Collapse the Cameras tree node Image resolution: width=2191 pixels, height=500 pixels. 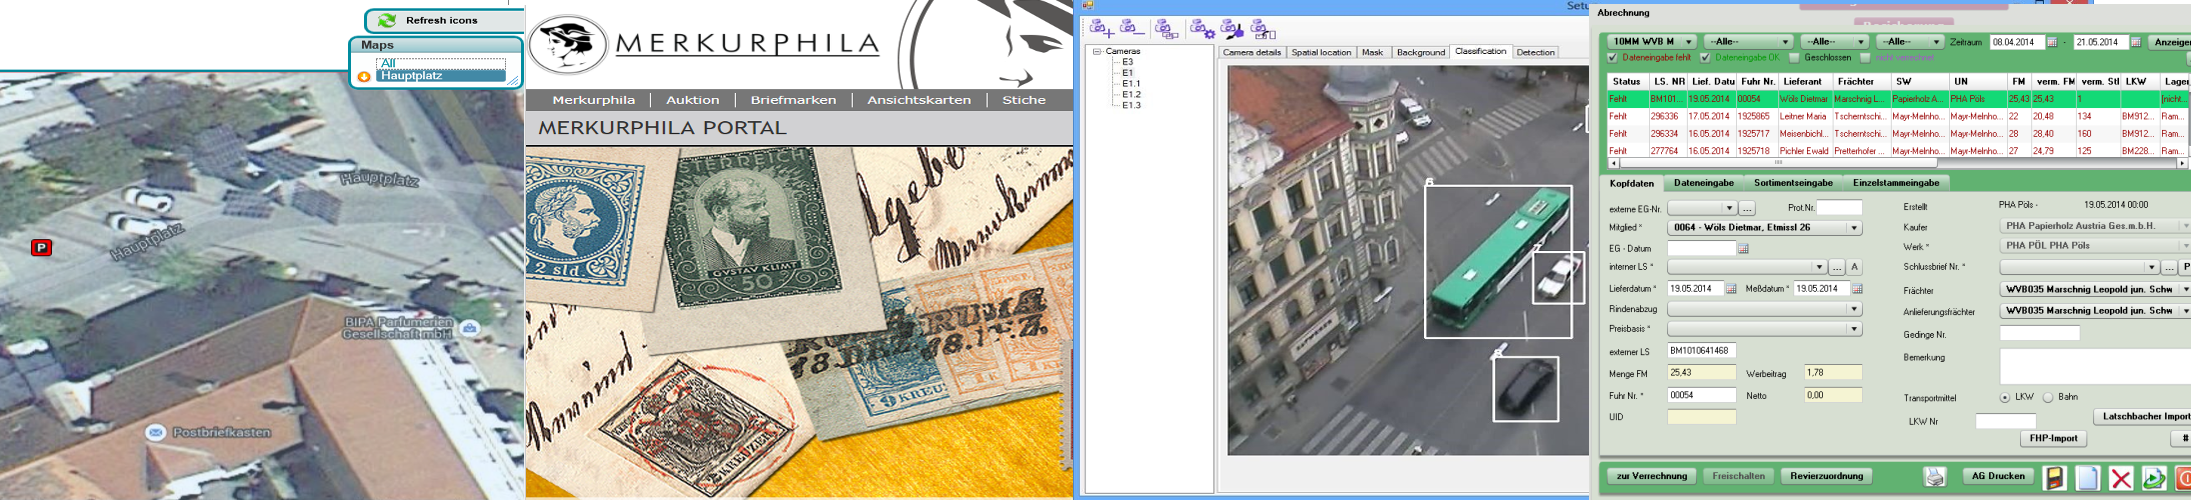pos(1097,51)
